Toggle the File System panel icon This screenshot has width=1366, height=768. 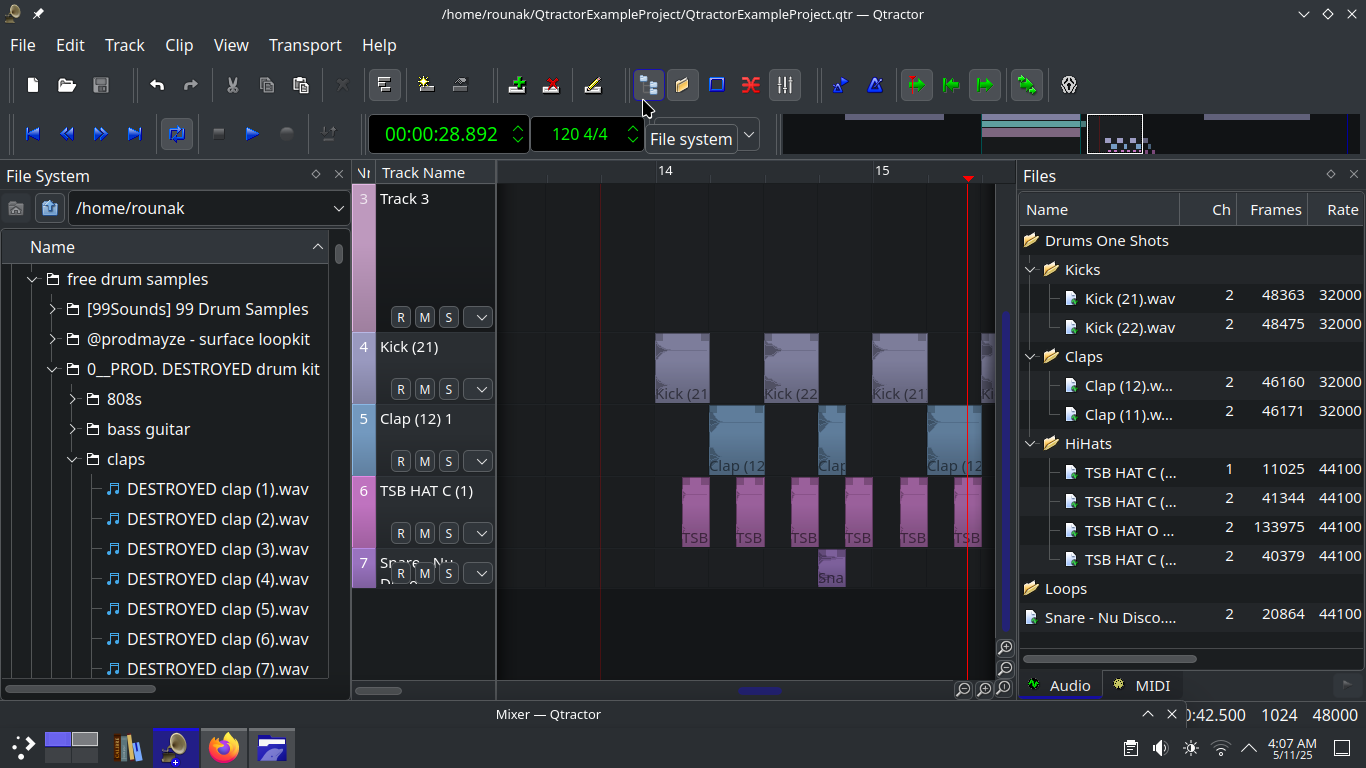[x=648, y=85]
